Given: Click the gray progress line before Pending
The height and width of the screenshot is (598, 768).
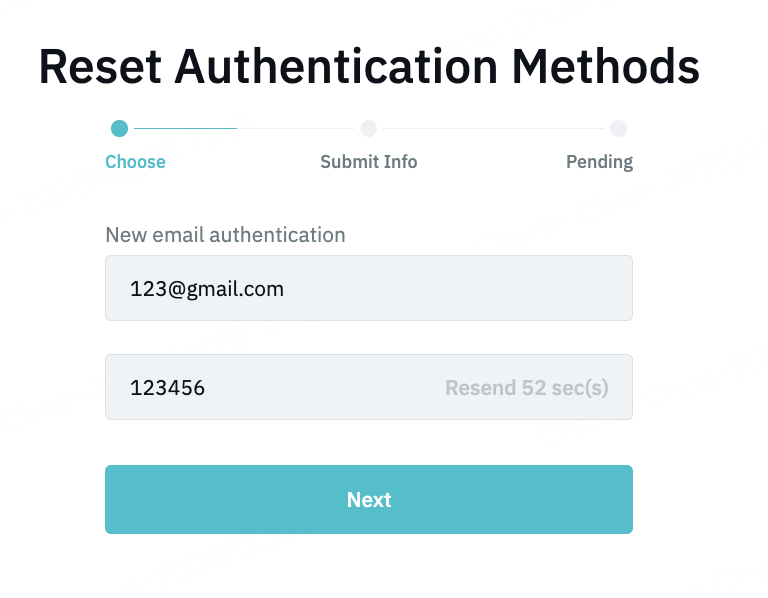Looking at the screenshot, I should (495, 128).
